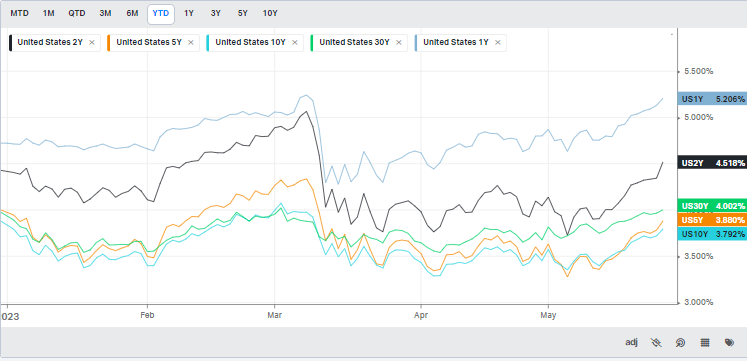Remove United States 30Y series
This screenshot has height=361, width=747.
[399, 42]
